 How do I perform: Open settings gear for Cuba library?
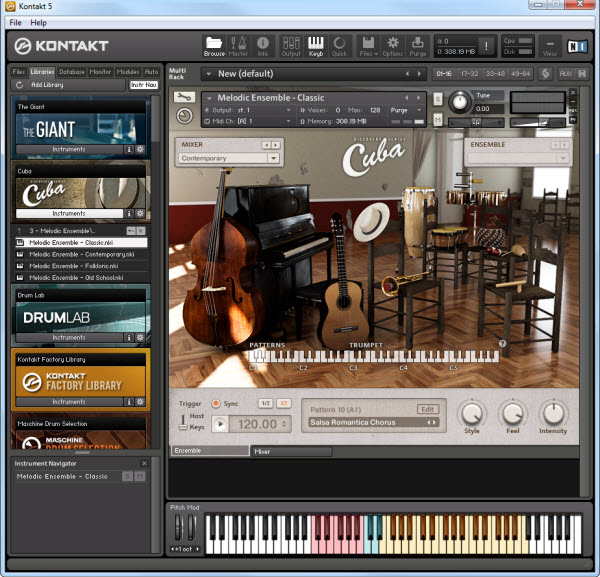[140, 213]
